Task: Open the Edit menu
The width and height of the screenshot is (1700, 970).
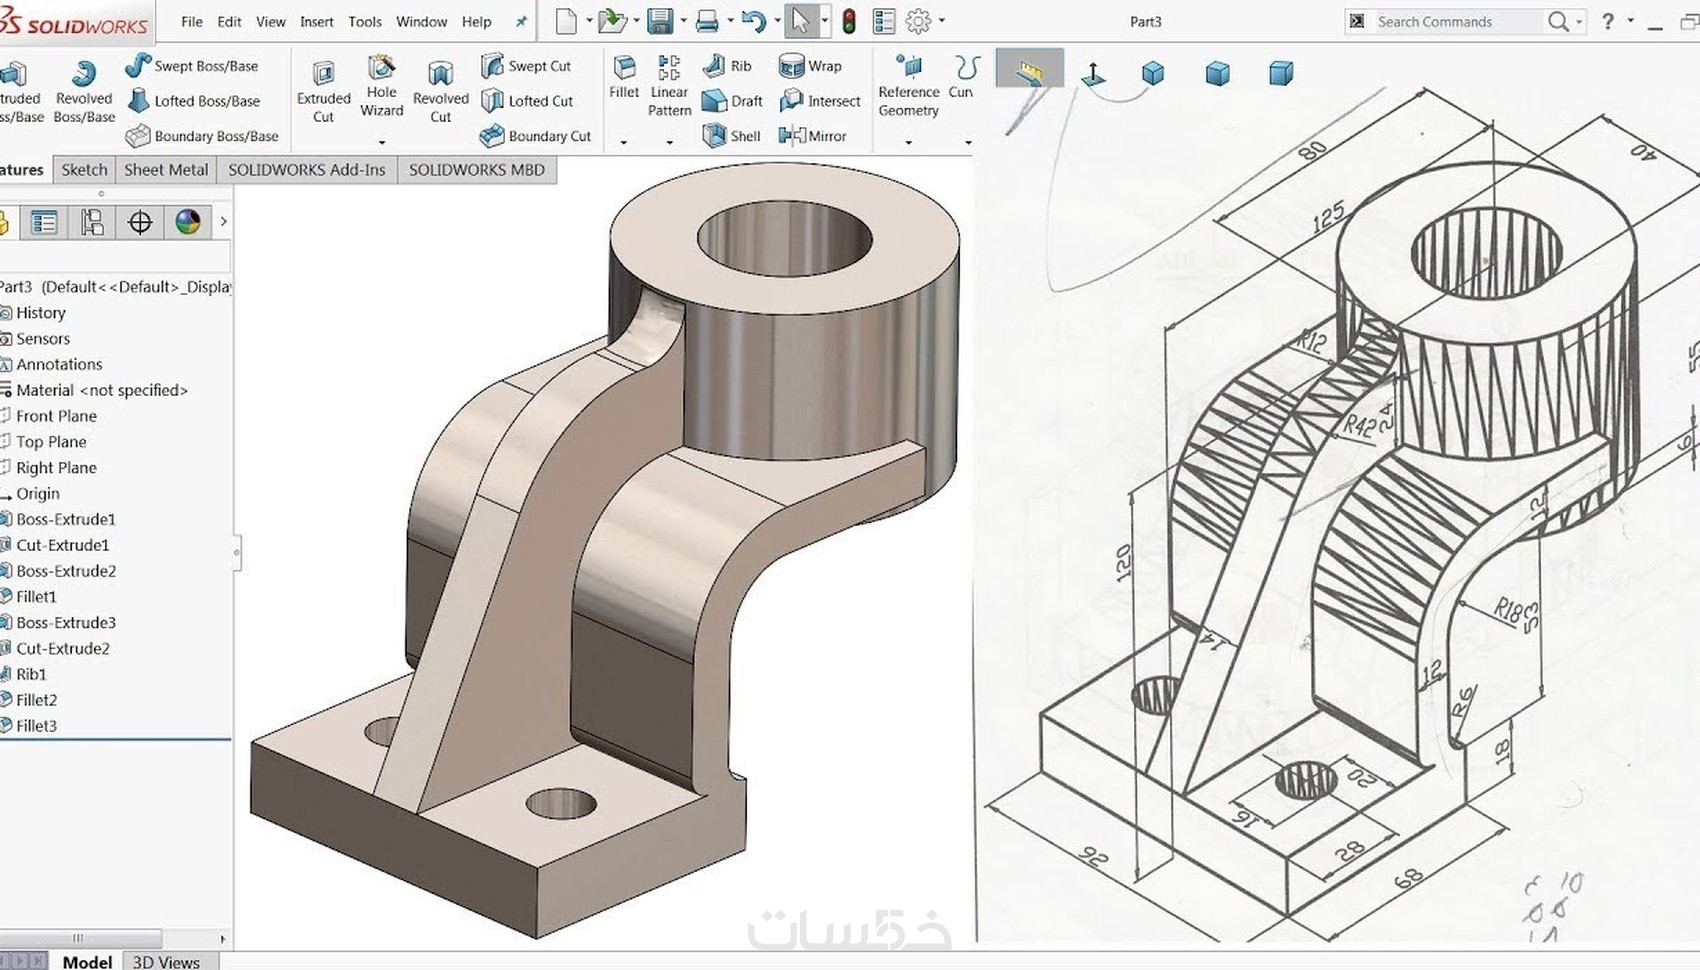Action: 229,21
